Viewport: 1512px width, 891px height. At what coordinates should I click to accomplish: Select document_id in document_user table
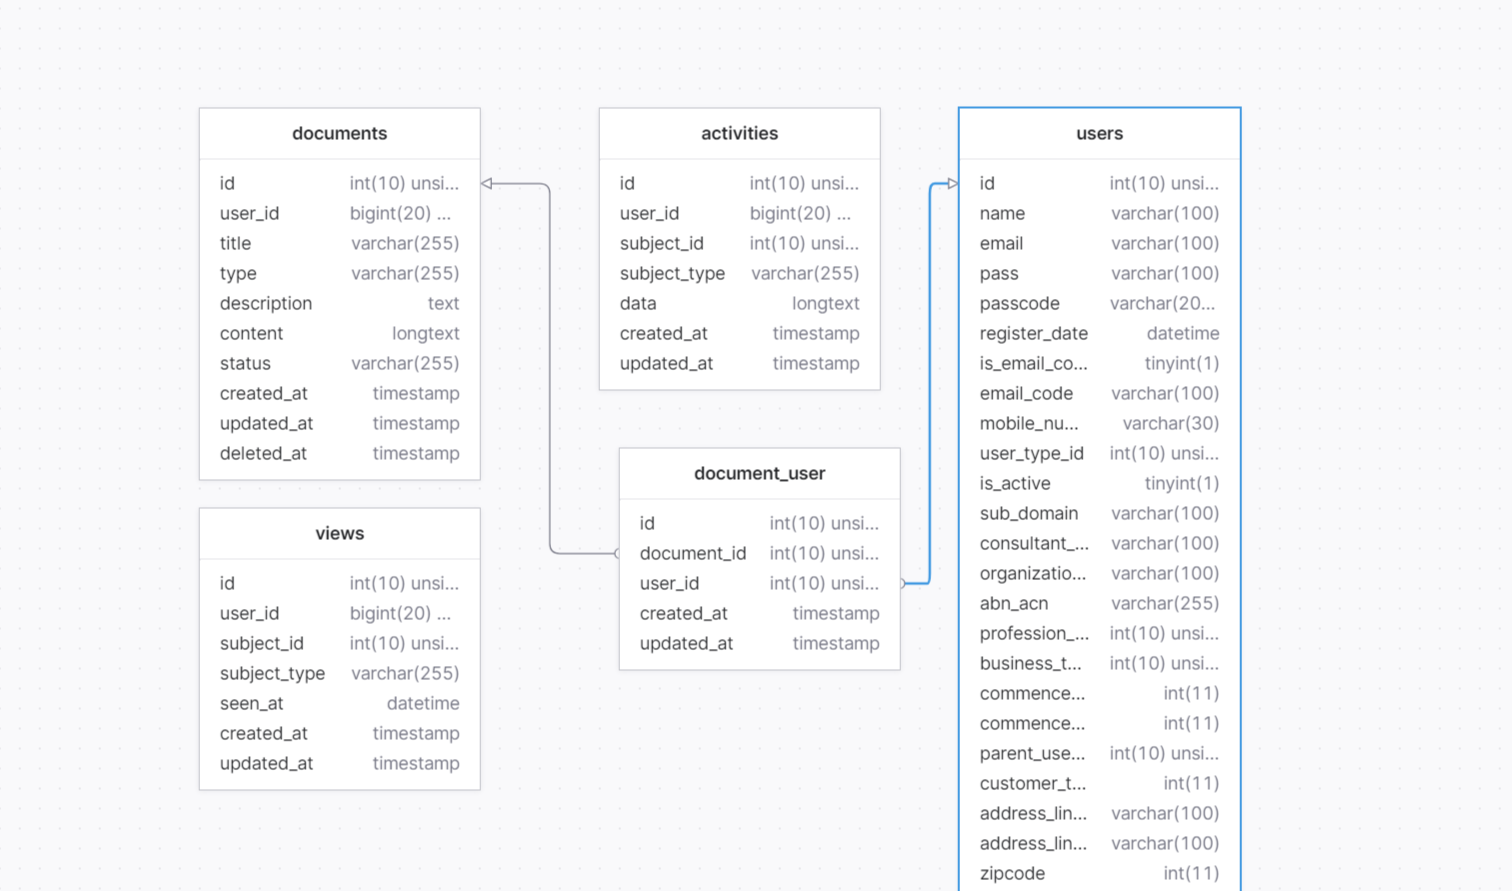[x=693, y=553]
